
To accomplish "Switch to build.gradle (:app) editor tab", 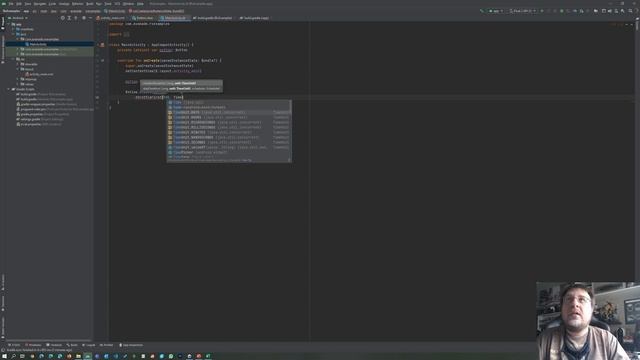I will (255, 18).
